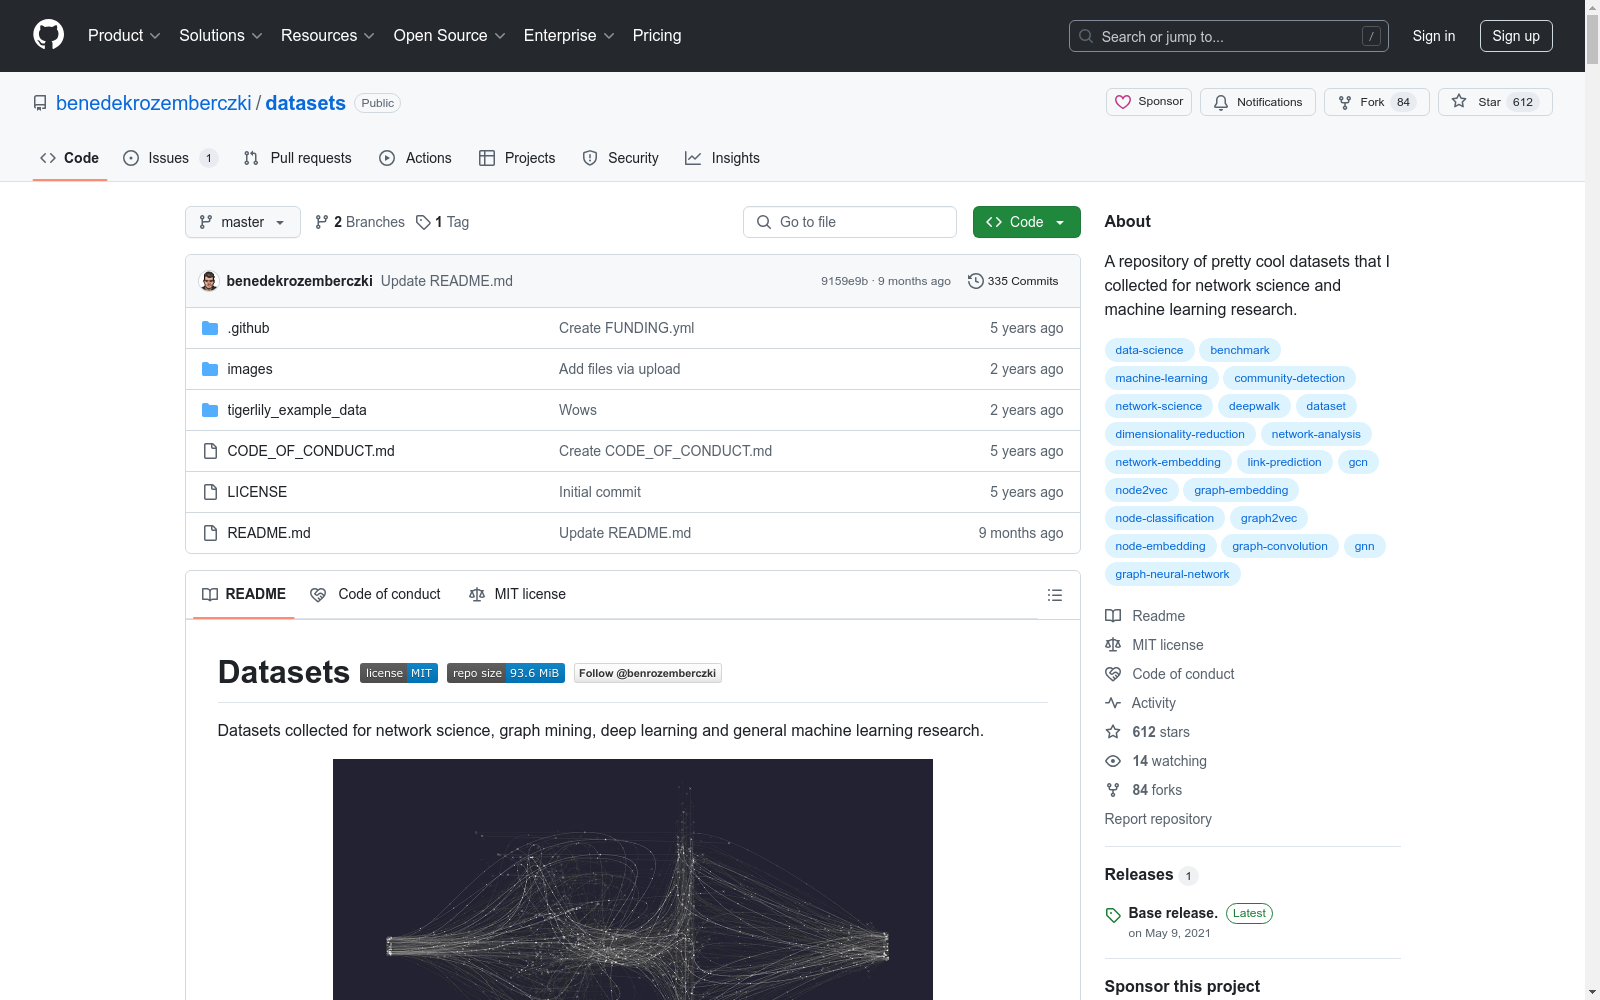1600x1000 pixels.
Task: Open the README outline list icon
Action: click(x=1054, y=595)
